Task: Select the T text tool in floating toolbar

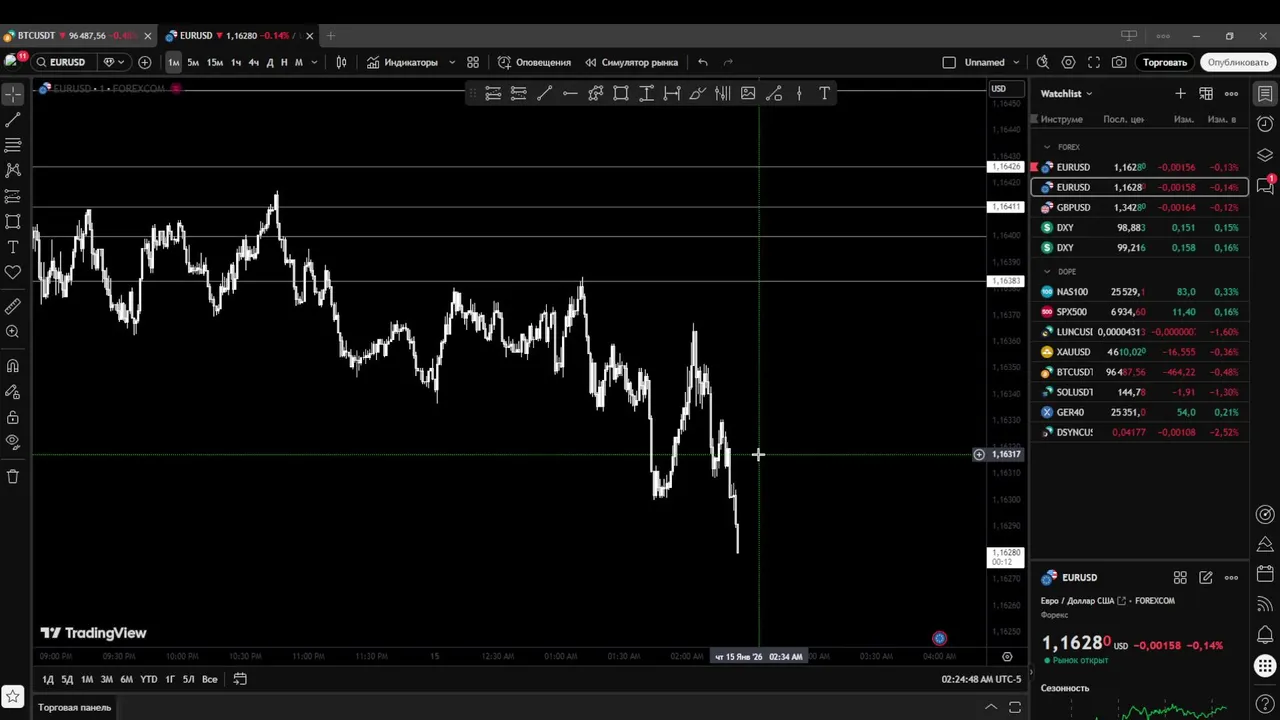Action: (824, 93)
